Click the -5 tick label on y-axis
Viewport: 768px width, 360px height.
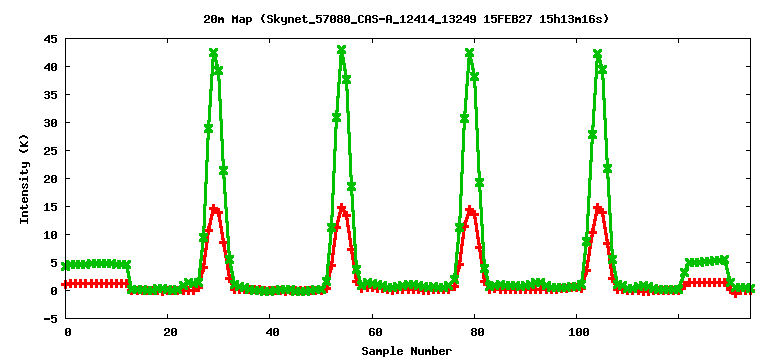(51, 319)
